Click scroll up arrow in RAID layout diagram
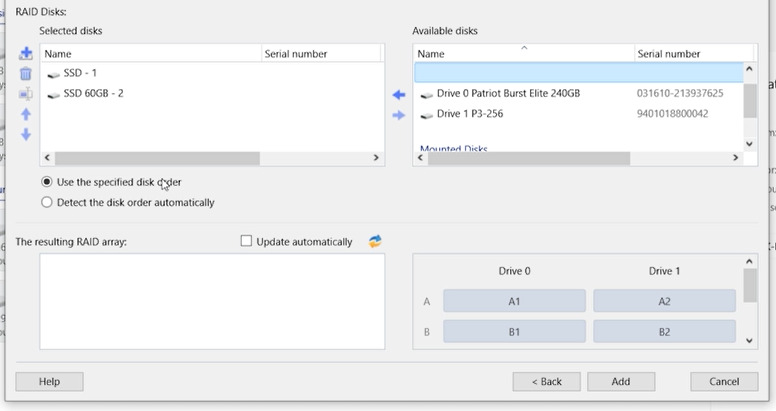Image resolution: width=776 pixels, height=411 pixels. tap(749, 261)
